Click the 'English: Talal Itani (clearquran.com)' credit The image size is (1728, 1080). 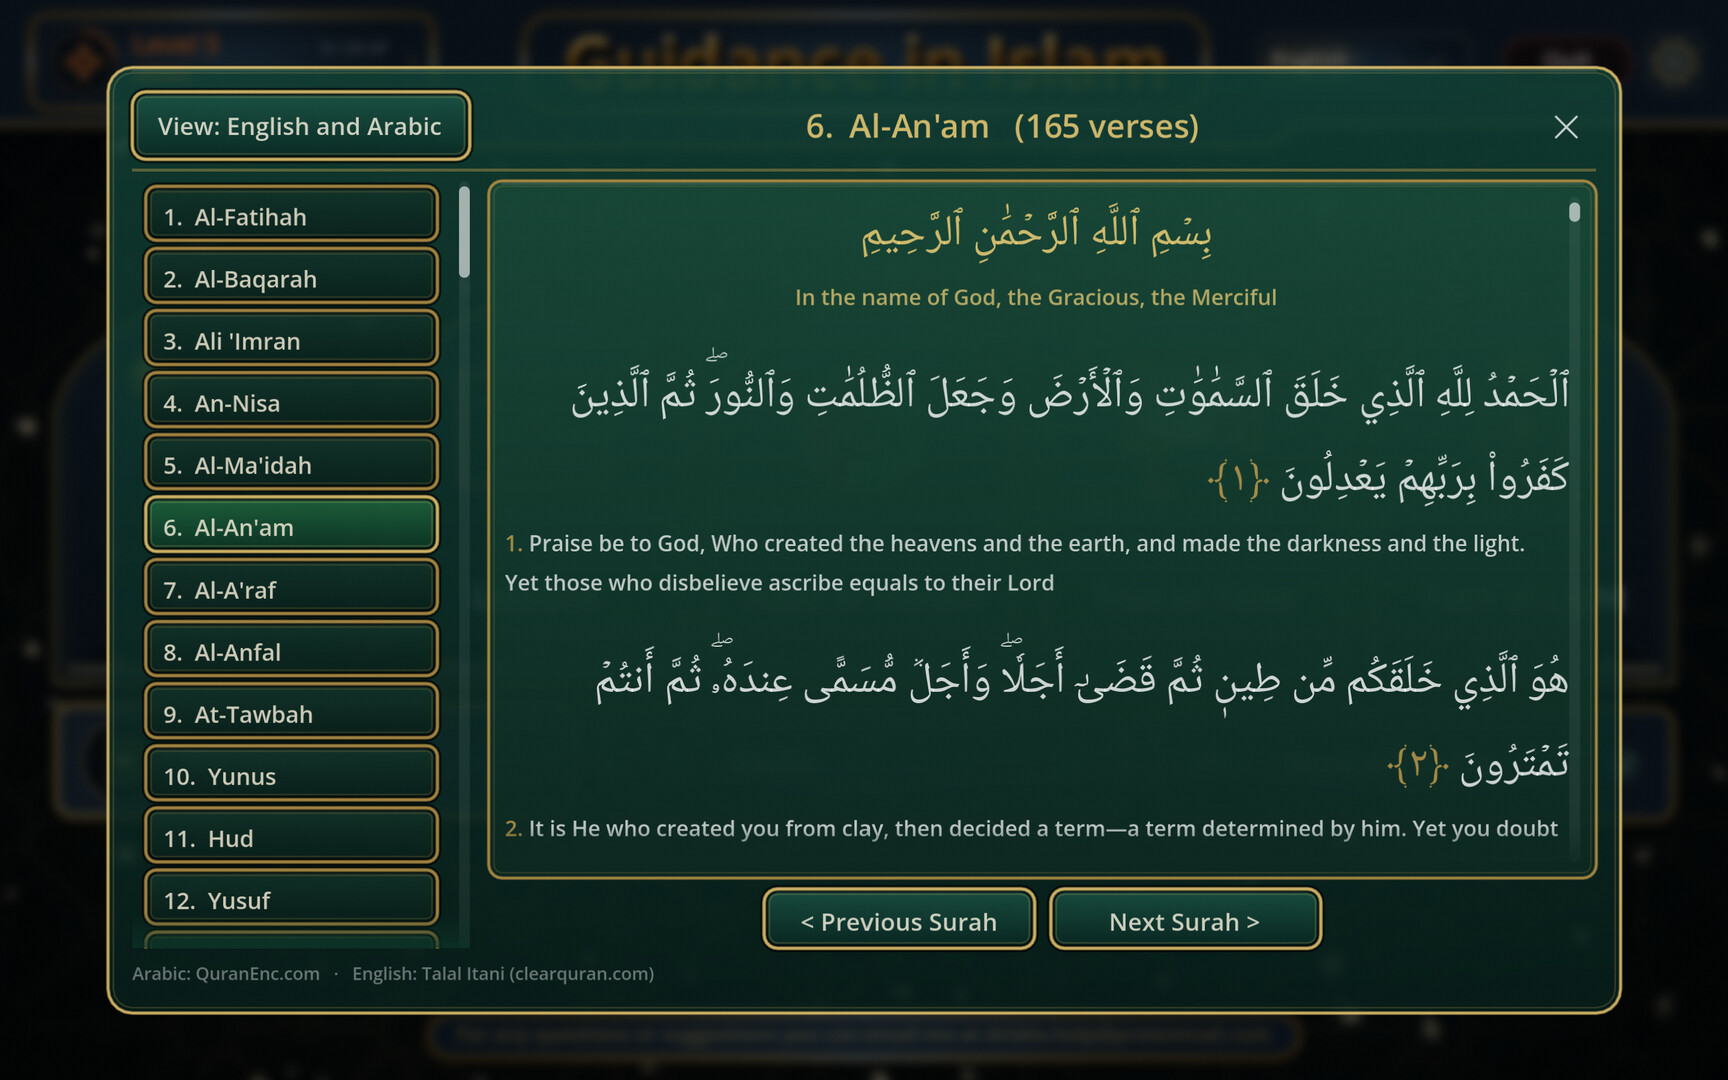tap(503, 973)
